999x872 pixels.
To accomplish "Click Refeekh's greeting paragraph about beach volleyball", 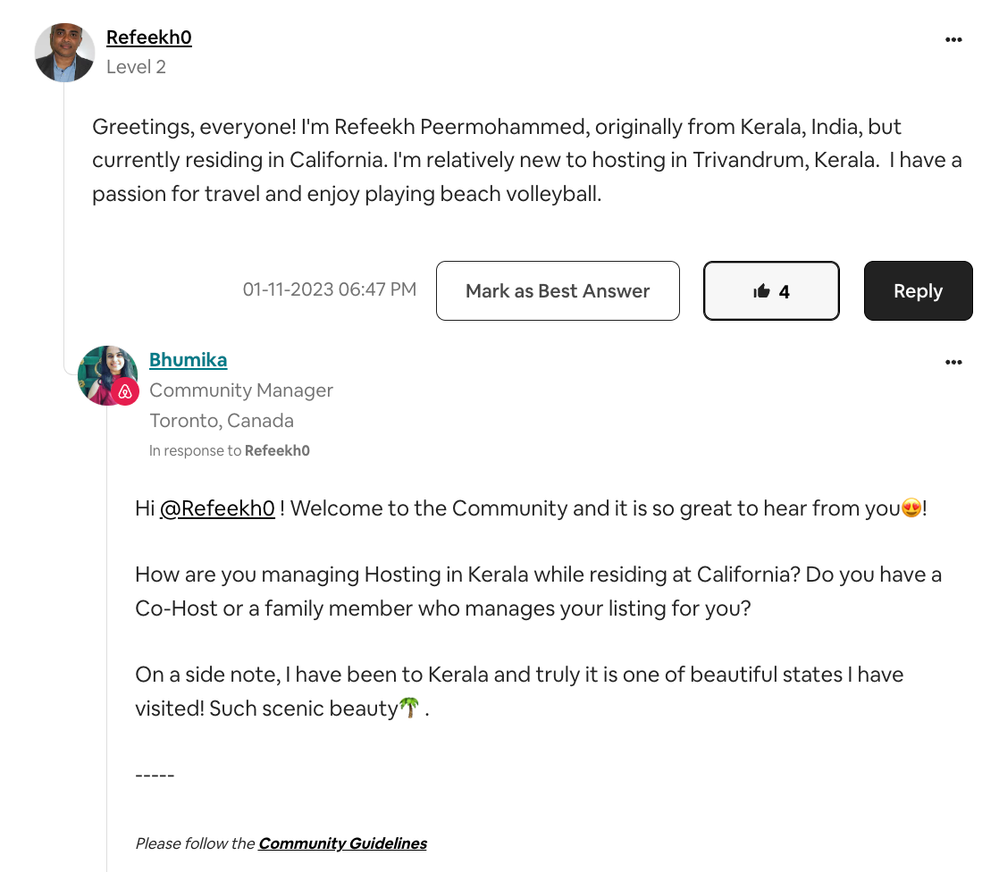I will (x=527, y=160).
